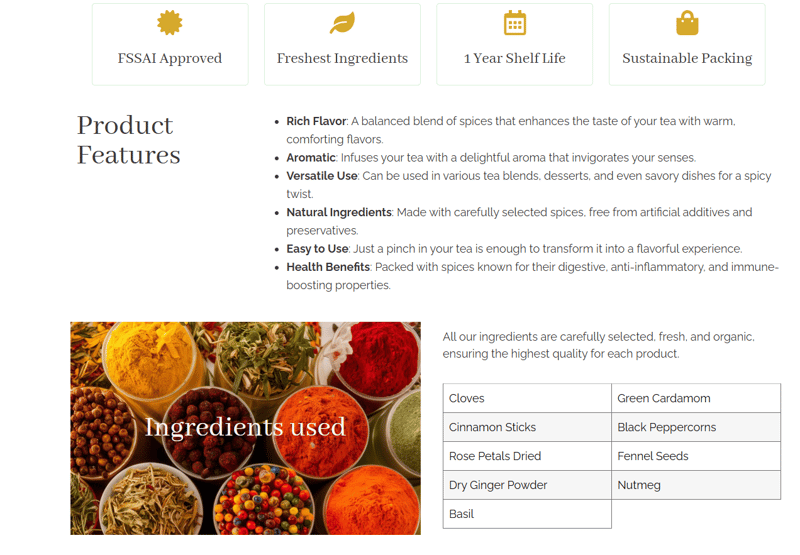Click the Fennel Seeds table cell
This screenshot has height=555, width=800.
click(696, 456)
